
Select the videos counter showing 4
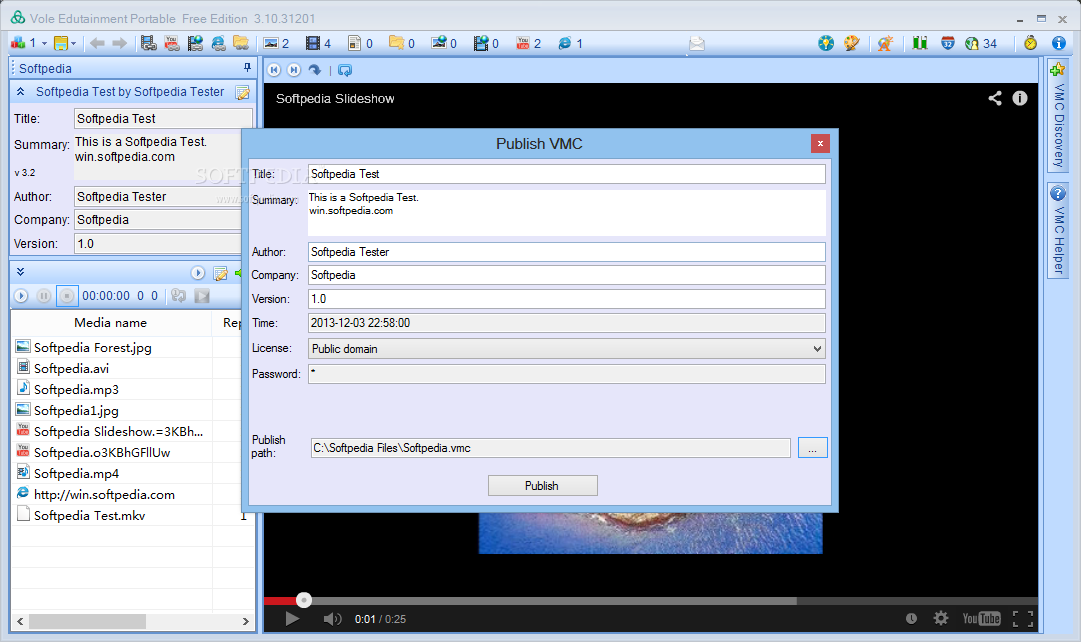coord(319,43)
